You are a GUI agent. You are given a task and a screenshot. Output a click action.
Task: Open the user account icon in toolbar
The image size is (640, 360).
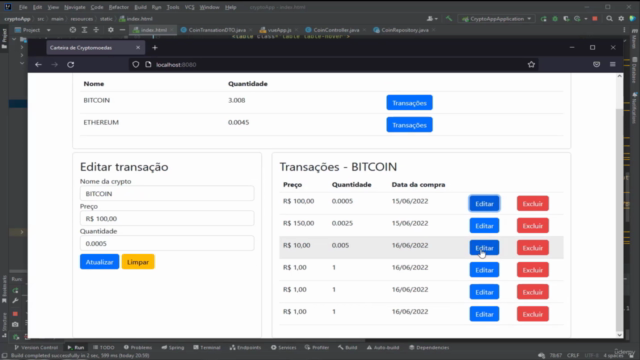[x=431, y=19]
